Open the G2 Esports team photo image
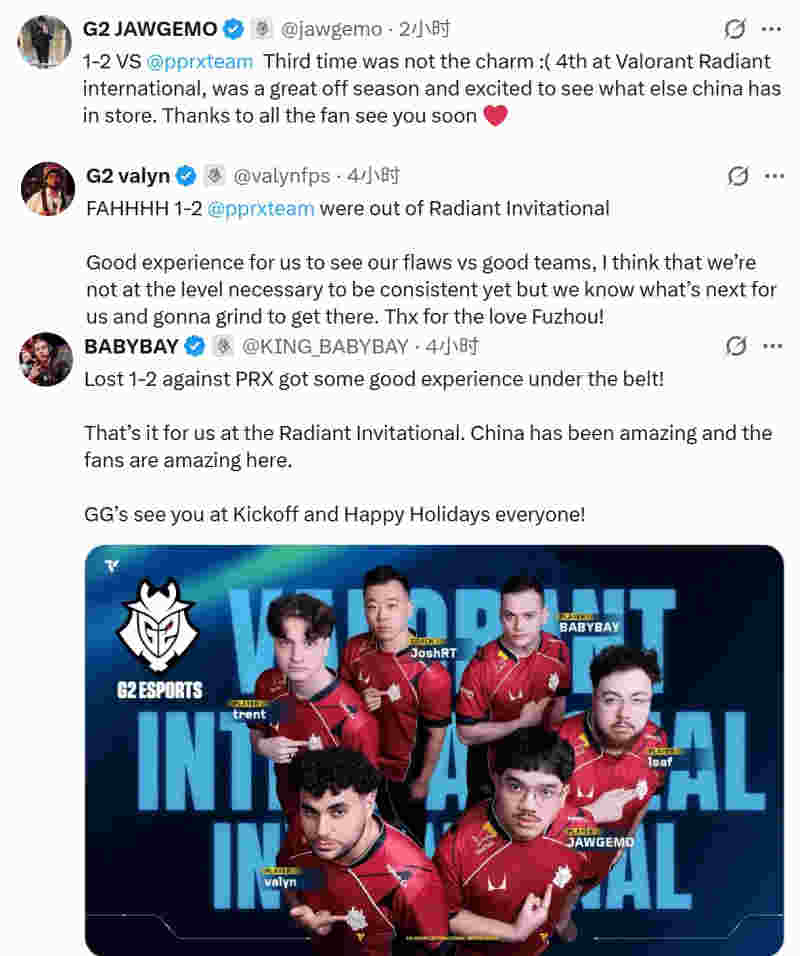The height and width of the screenshot is (956, 800). [x=434, y=750]
